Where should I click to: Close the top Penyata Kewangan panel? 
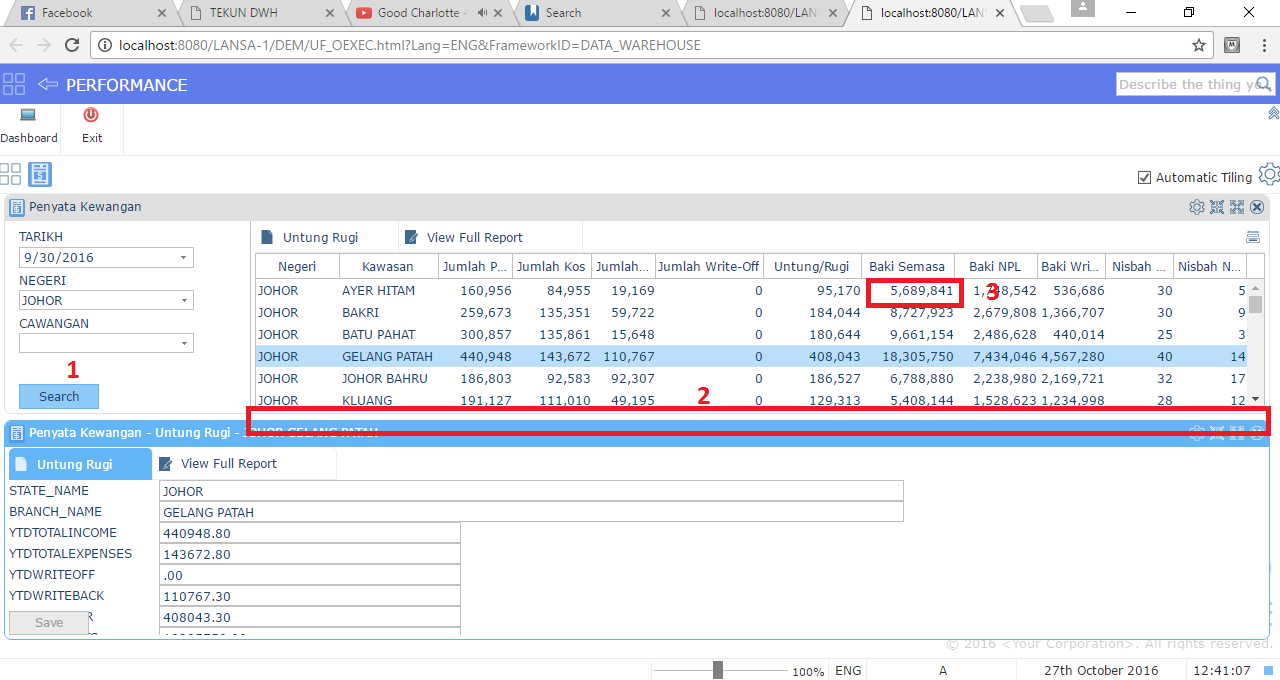pos(1257,207)
